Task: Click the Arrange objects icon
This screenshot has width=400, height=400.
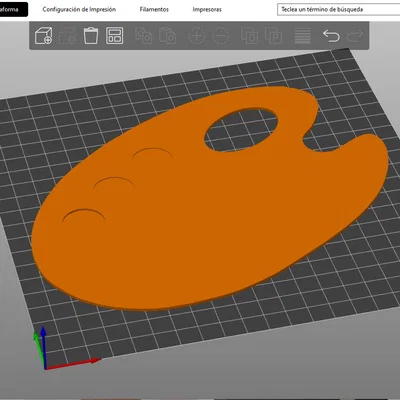Action: pyautogui.click(x=114, y=36)
